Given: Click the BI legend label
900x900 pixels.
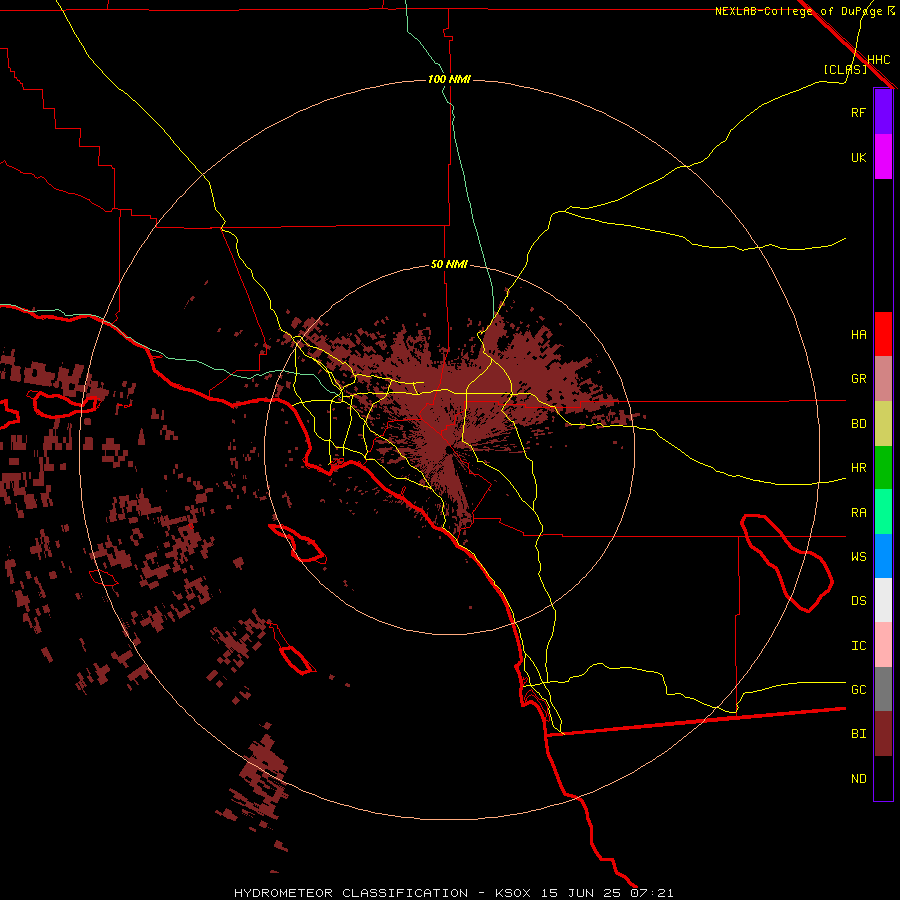Looking at the screenshot, I should click(x=858, y=734).
